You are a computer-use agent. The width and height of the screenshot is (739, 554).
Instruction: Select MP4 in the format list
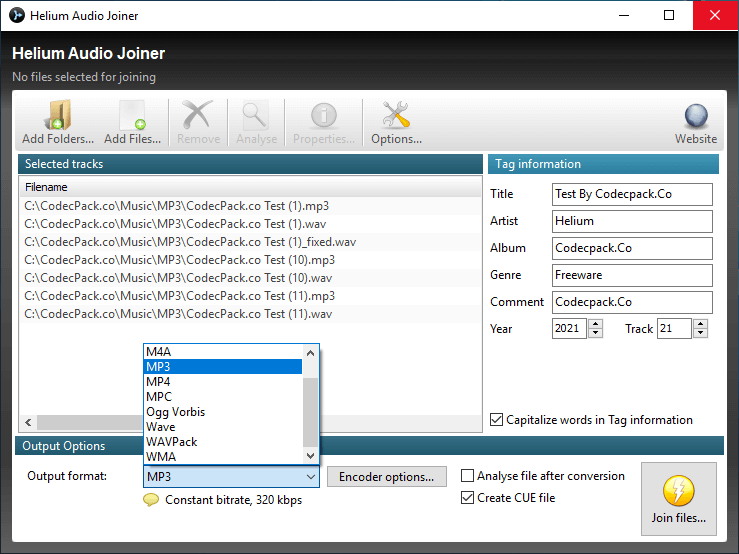pyautogui.click(x=222, y=382)
